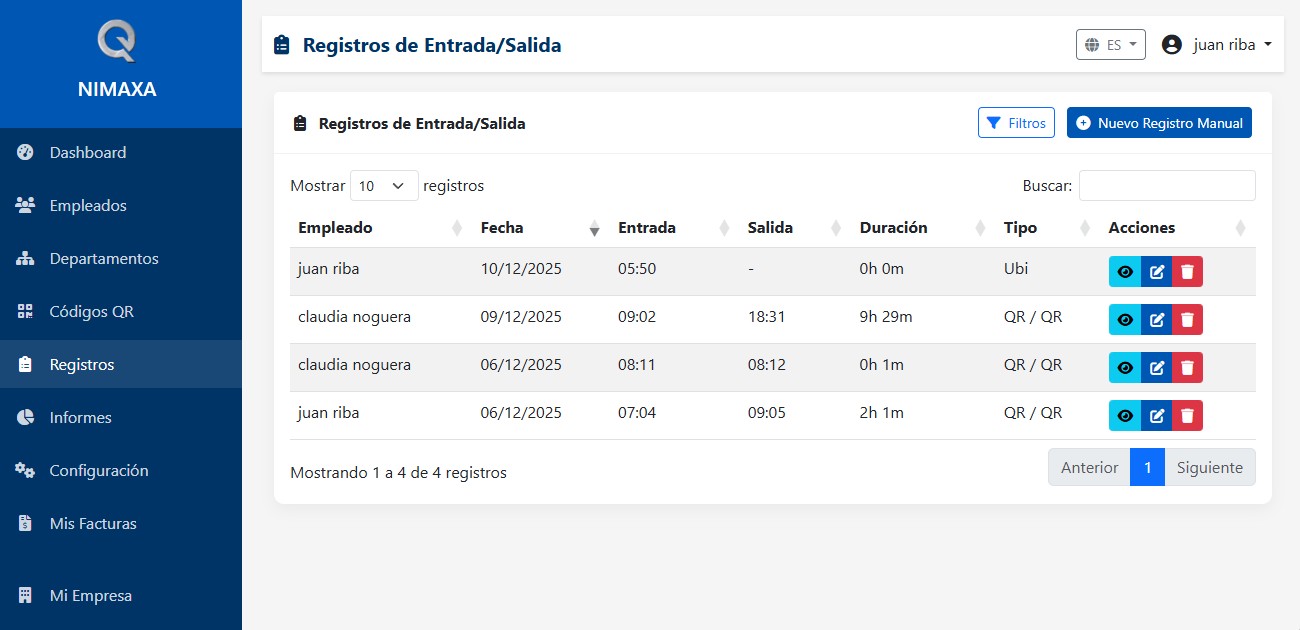Image resolution: width=1300 pixels, height=630 pixels.
Task: Click the Nuevo Registro Manual button
Action: (1159, 122)
